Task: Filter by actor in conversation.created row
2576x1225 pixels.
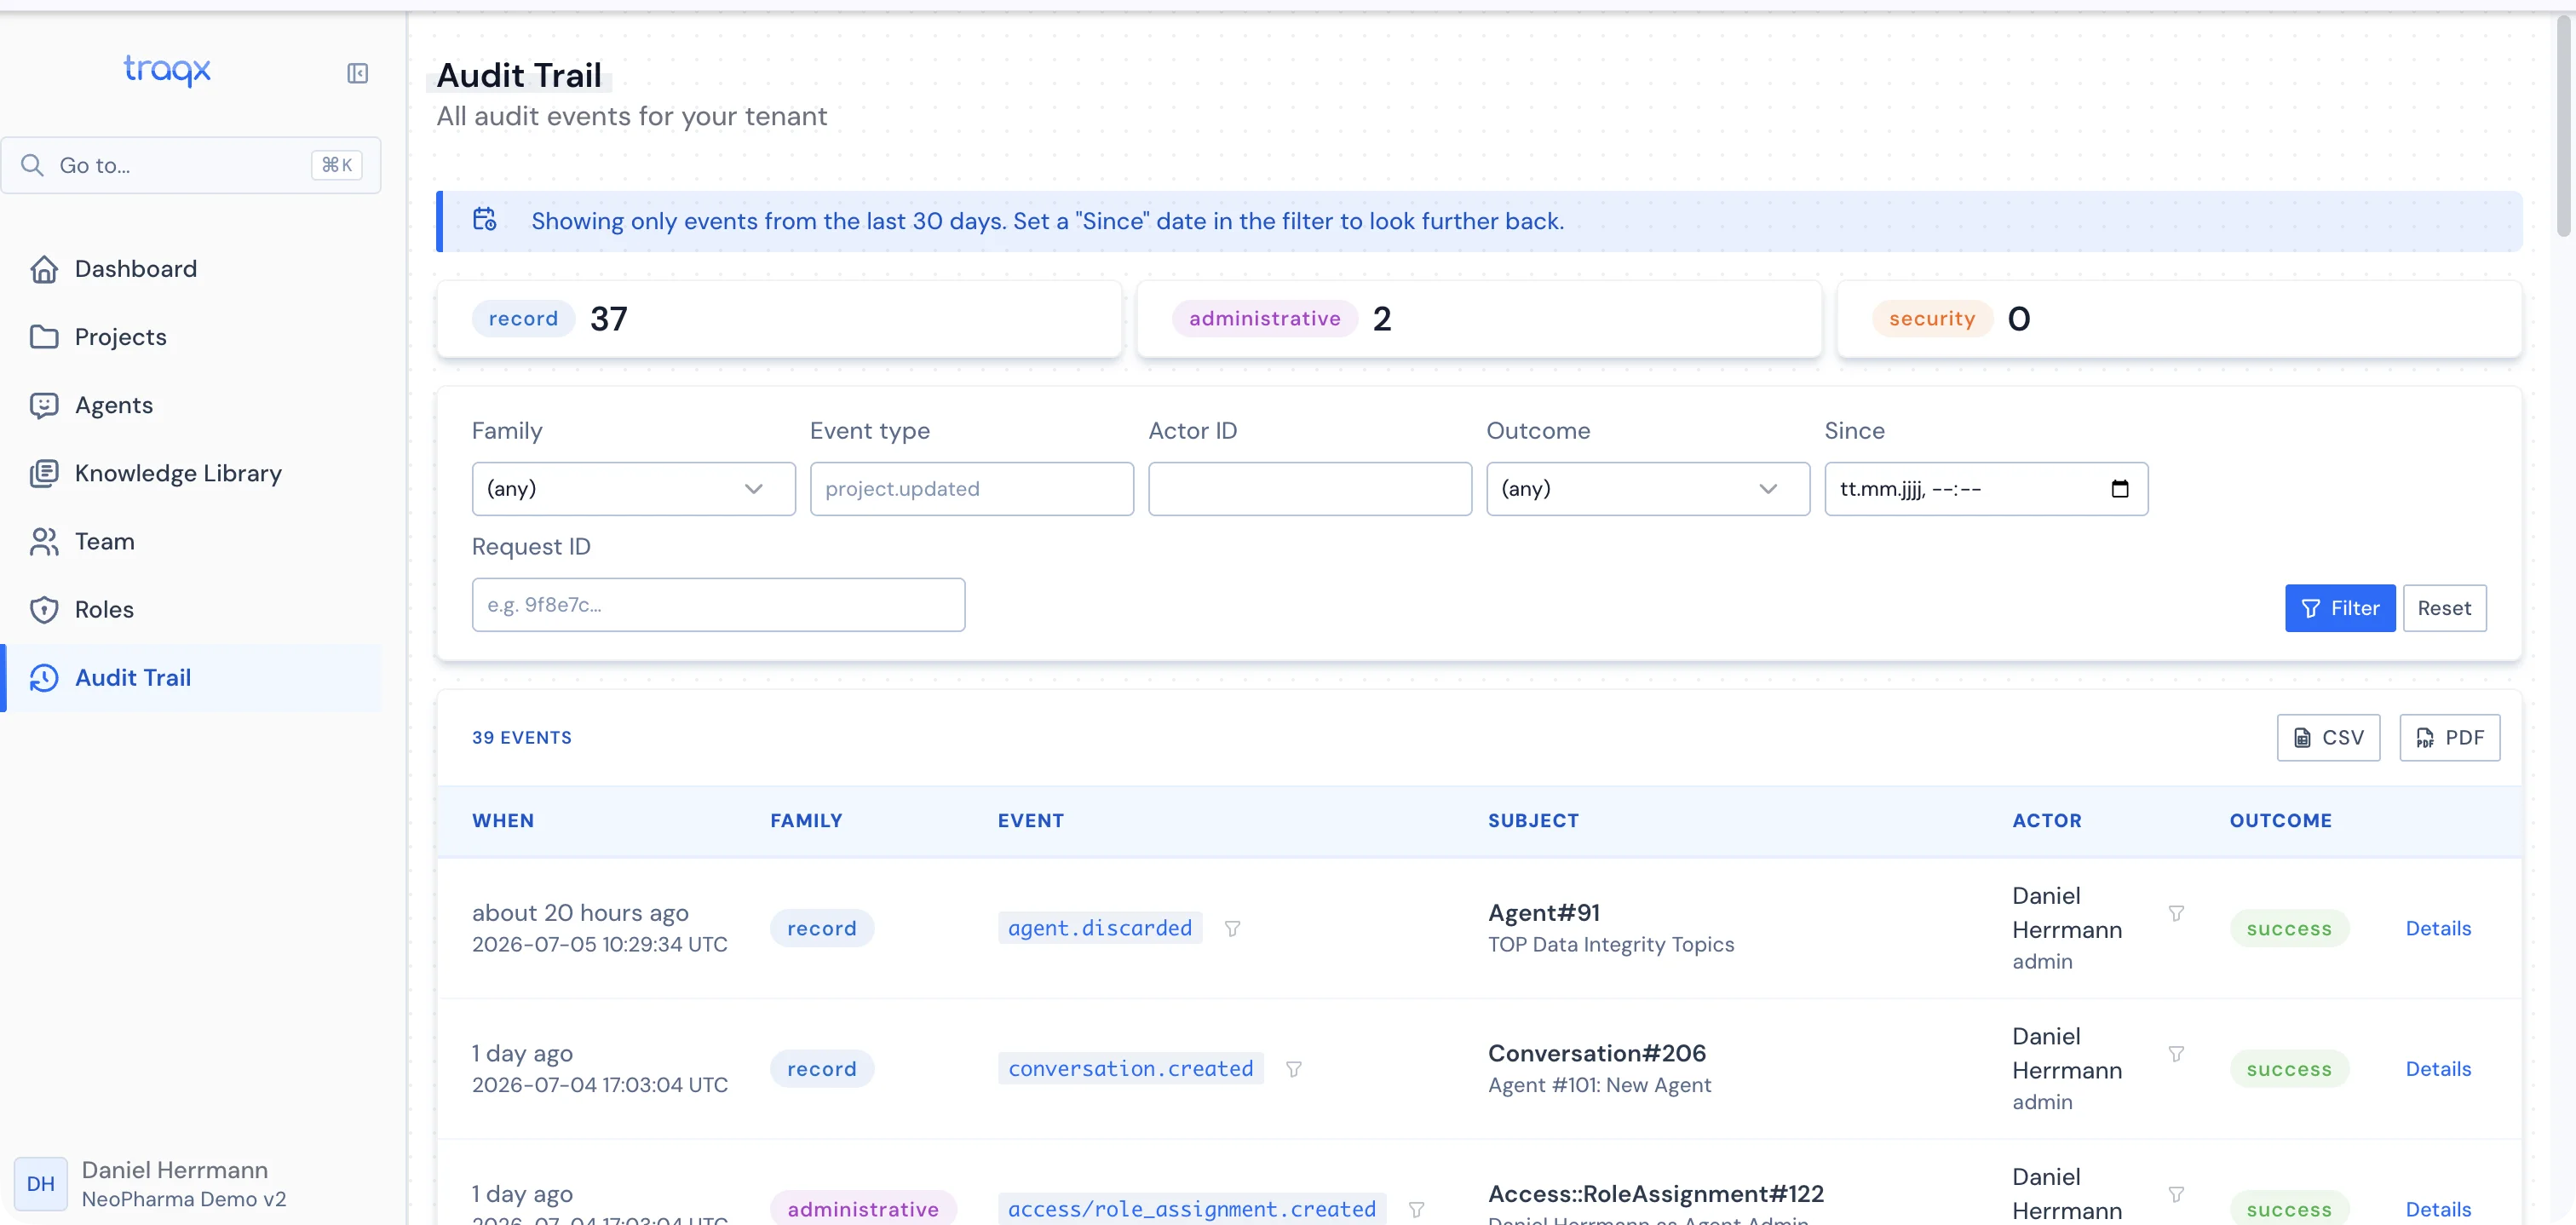Action: (x=2175, y=1054)
